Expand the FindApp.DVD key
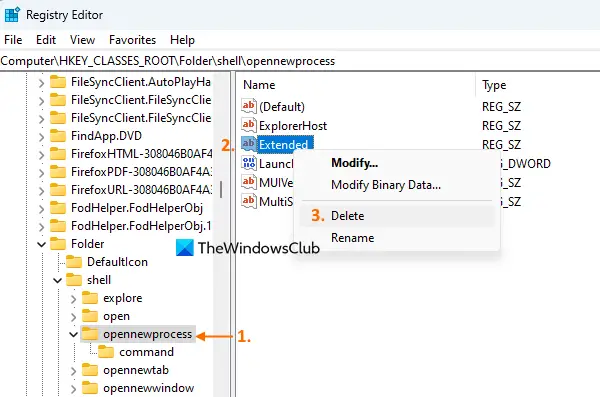 pyautogui.click(x=41, y=137)
